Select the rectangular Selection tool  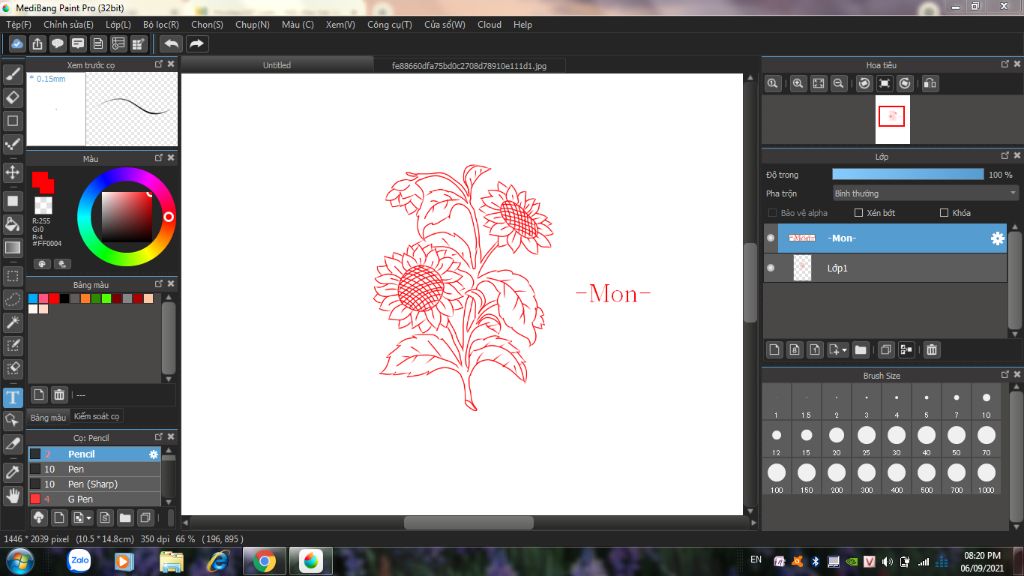tap(12, 276)
